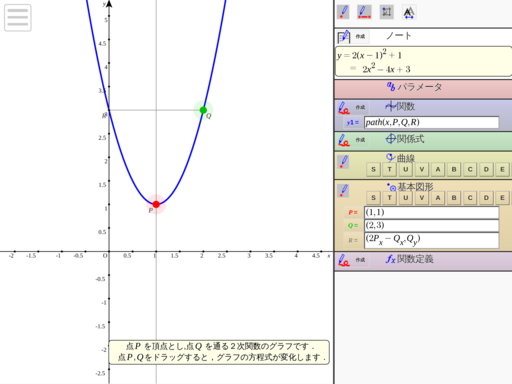Screen dimensions: 512x384
Task: Click the red point P on the graph
Action: pos(156,204)
